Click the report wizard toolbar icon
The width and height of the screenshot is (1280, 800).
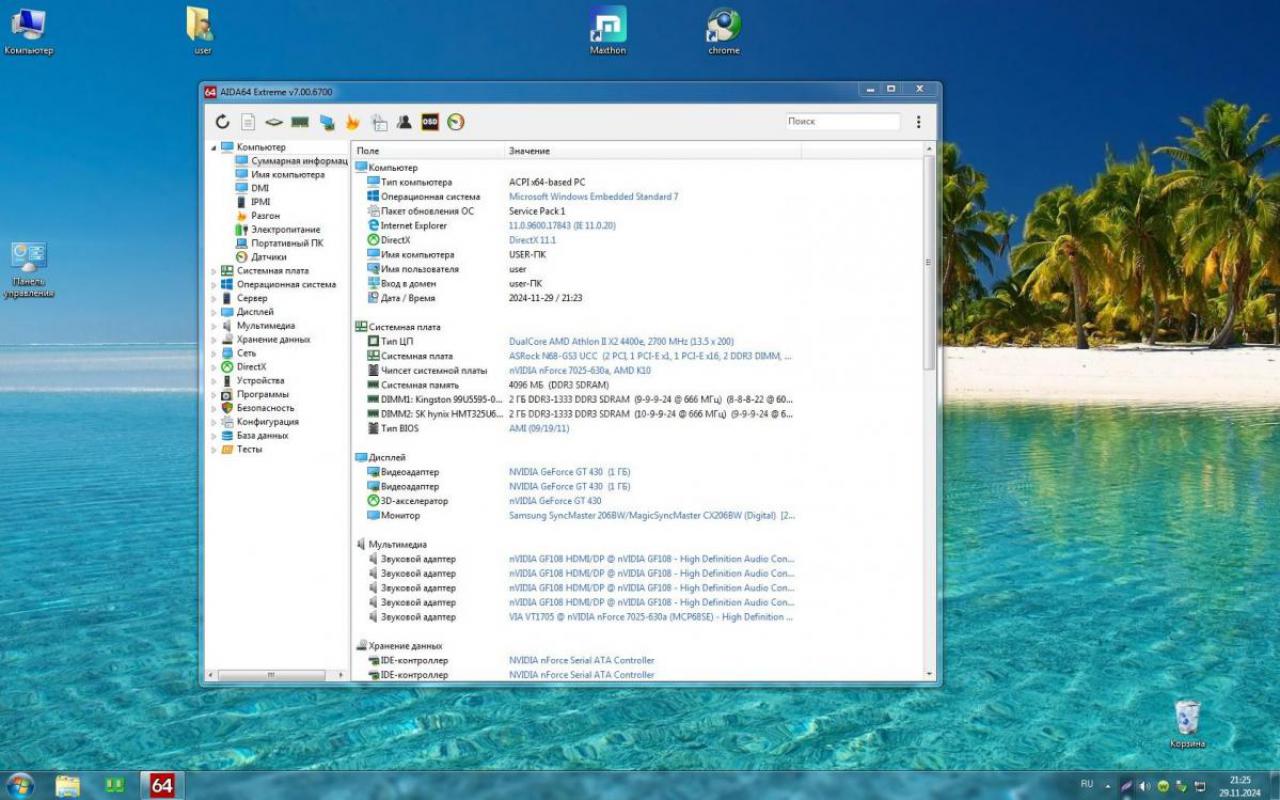pos(379,122)
